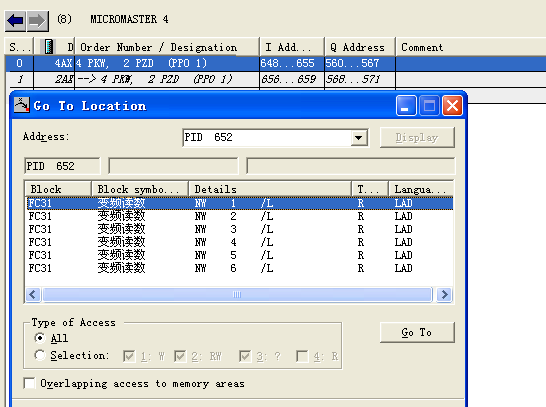Viewport: 546px width, 407px height.
Task: Sort by the Details column header
Action: coord(270,189)
